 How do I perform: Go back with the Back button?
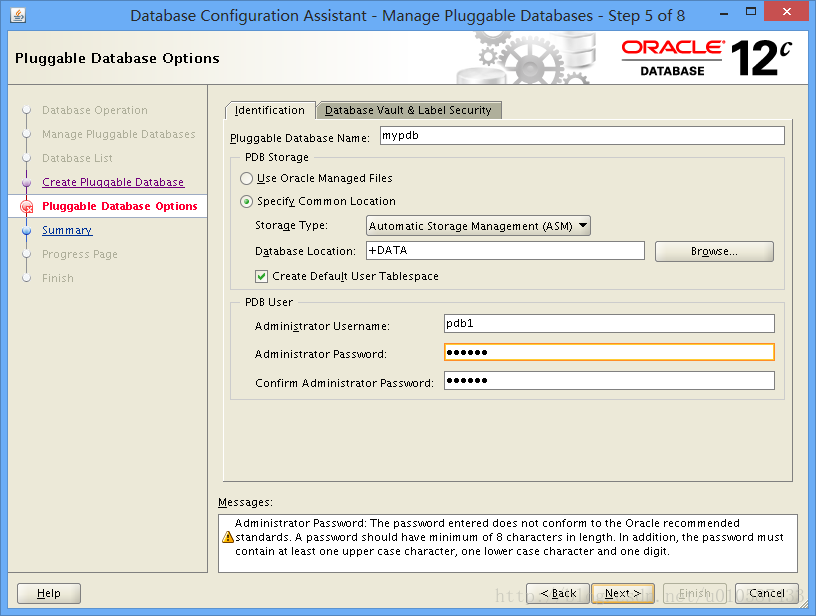coord(558,593)
